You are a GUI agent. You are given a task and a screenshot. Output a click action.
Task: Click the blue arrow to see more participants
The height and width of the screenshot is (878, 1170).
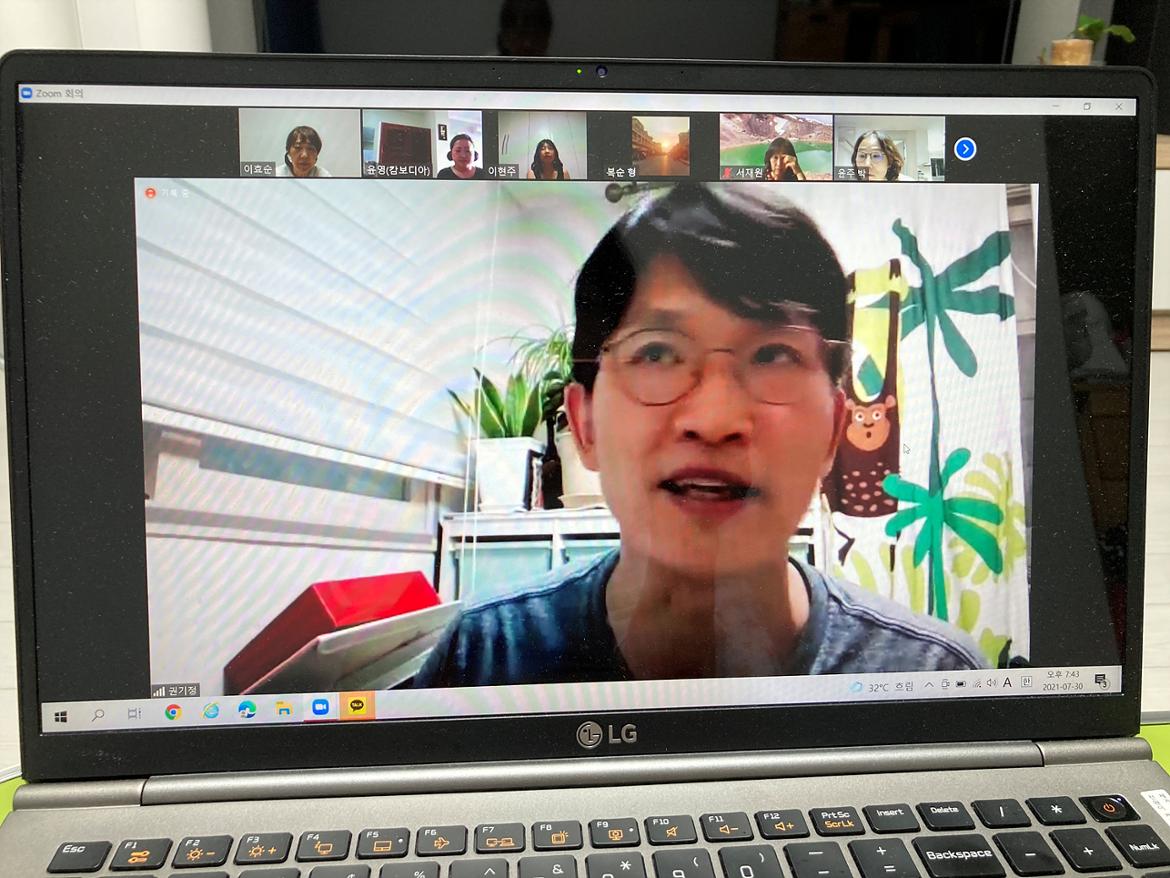(964, 149)
